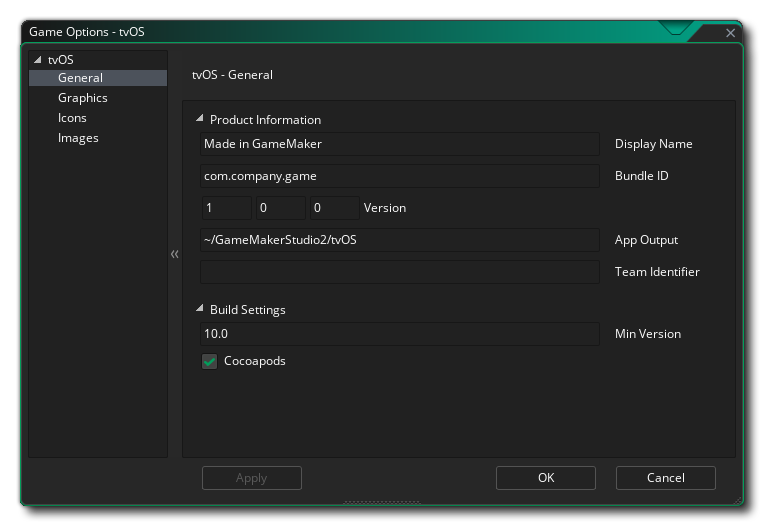Viewport: 764px width, 526px height.
Task: Collapse the Build Settings section
Action: [x=199, y=308]
